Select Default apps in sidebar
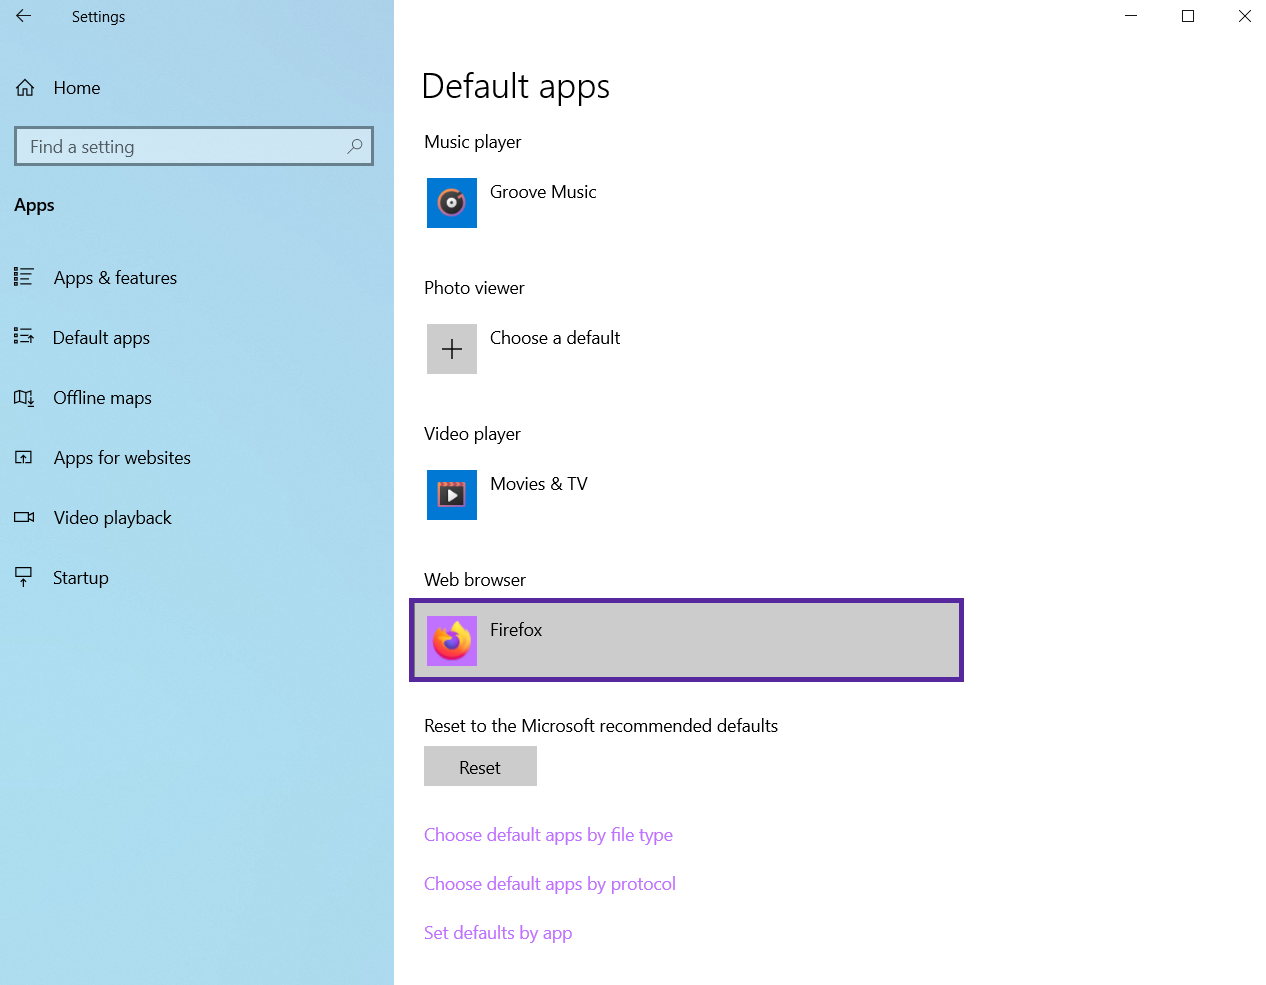Image resolution: width=1266 pixels, height=985 pixels. pyautogui.click(x=101, y=338)
